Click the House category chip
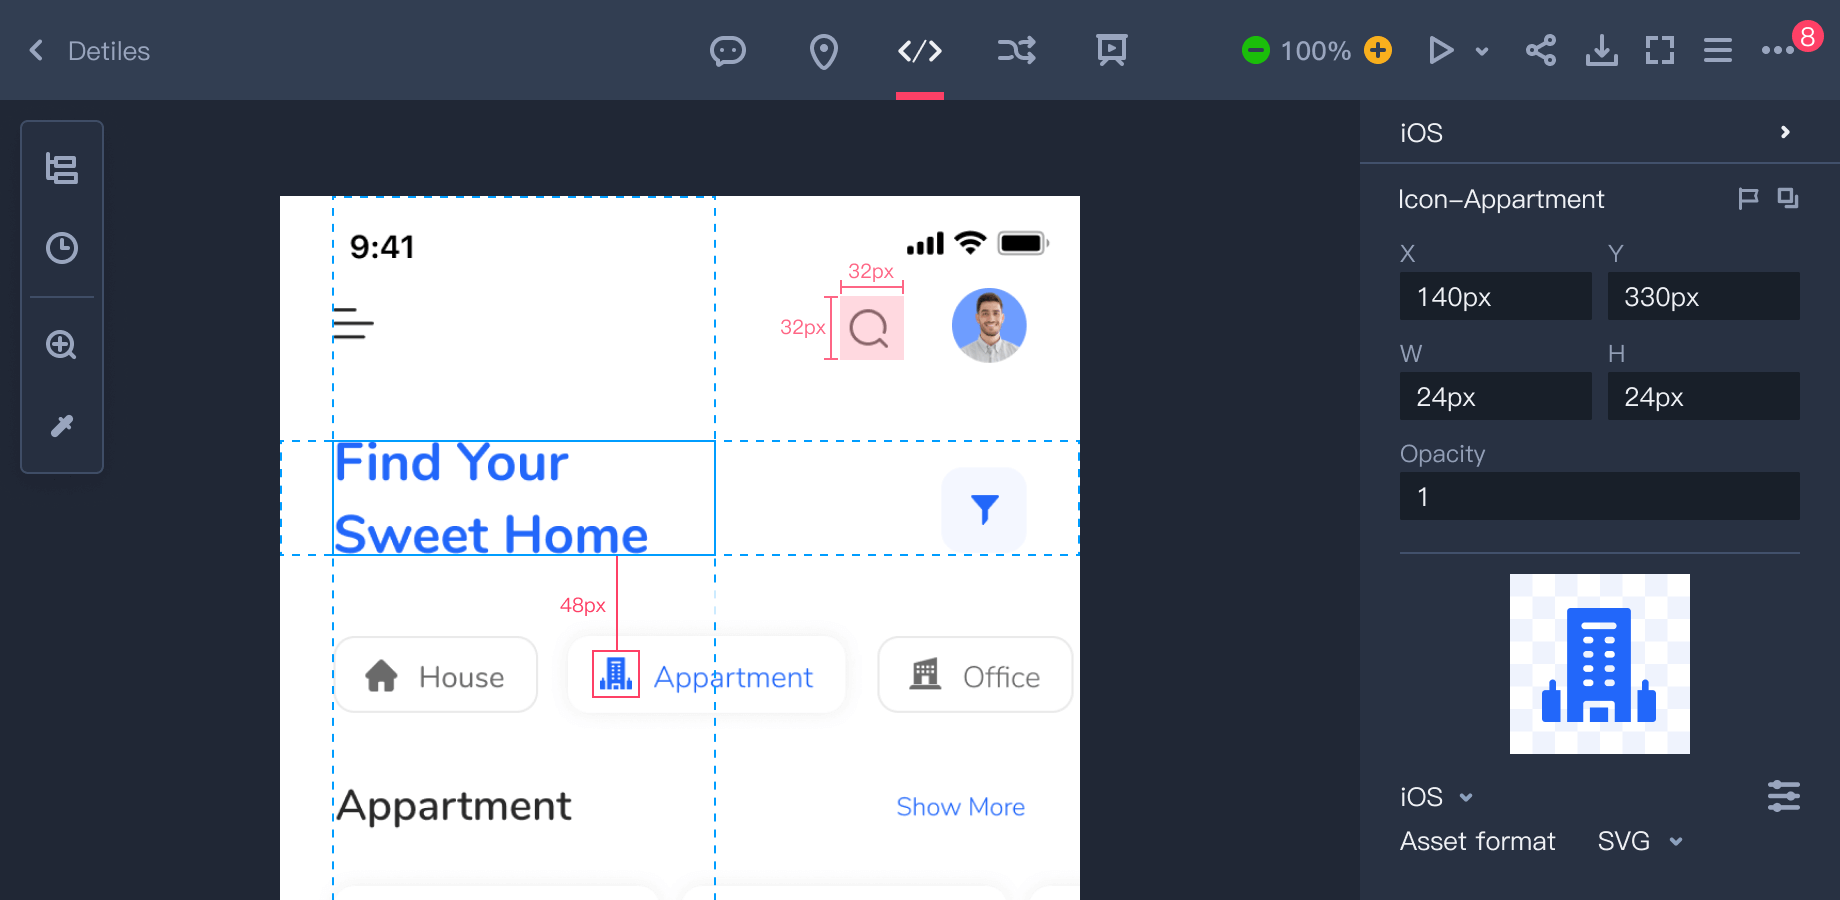This screenshot has height=900, width=1840. point(435,675)
